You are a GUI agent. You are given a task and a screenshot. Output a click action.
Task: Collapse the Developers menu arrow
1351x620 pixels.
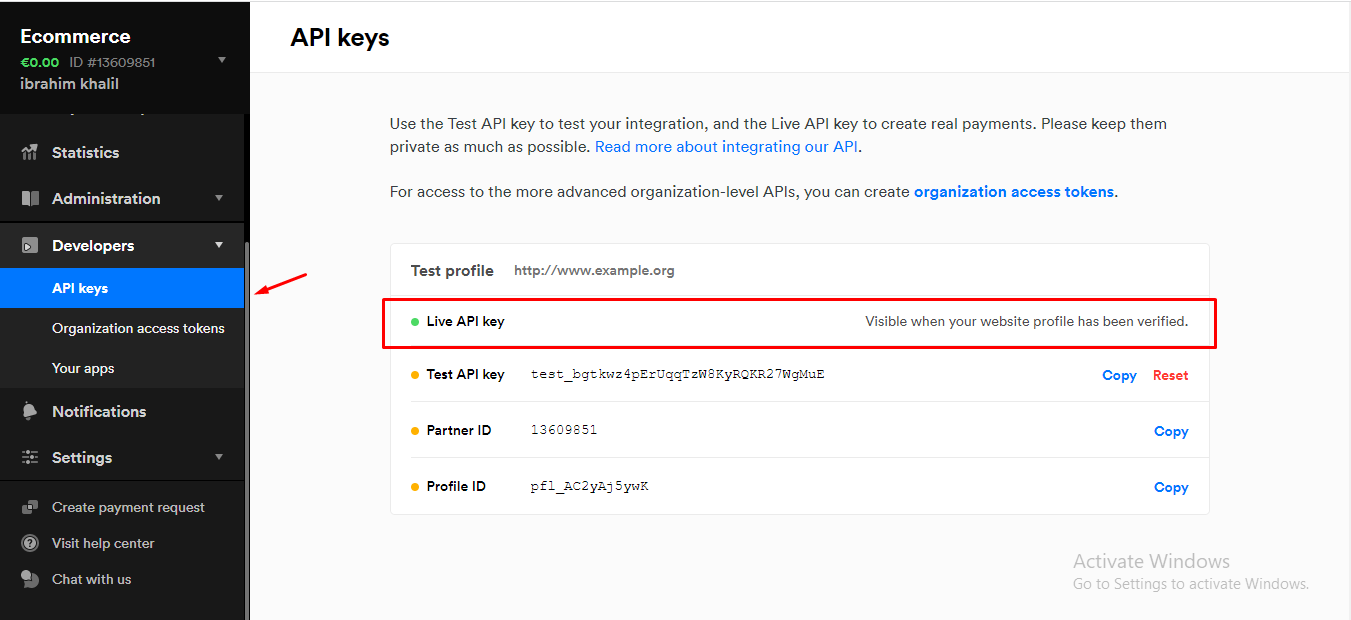tap(219, 245)
